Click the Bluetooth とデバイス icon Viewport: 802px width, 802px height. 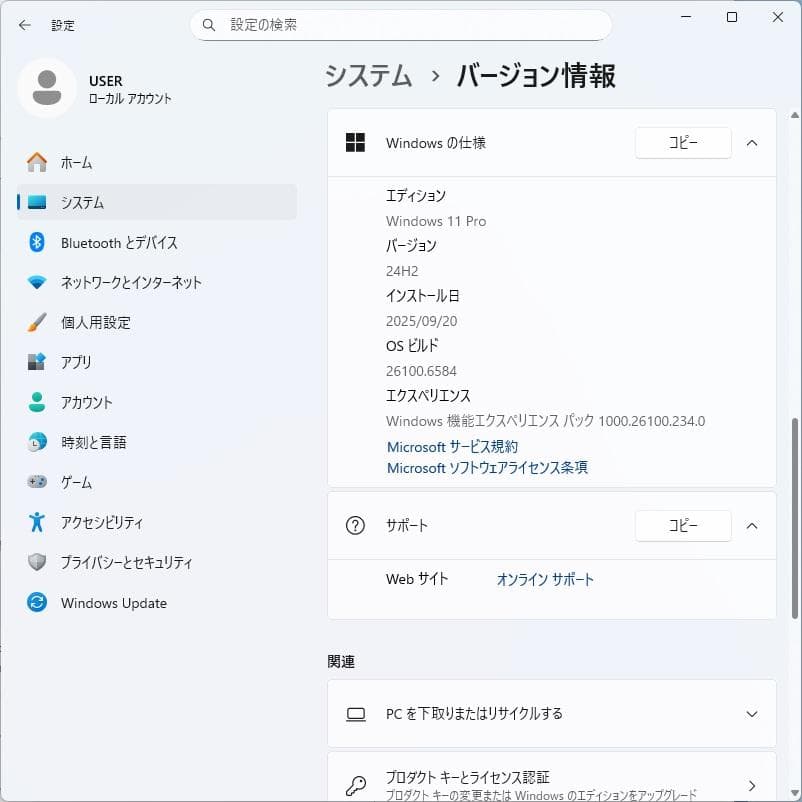coord(39,242)
